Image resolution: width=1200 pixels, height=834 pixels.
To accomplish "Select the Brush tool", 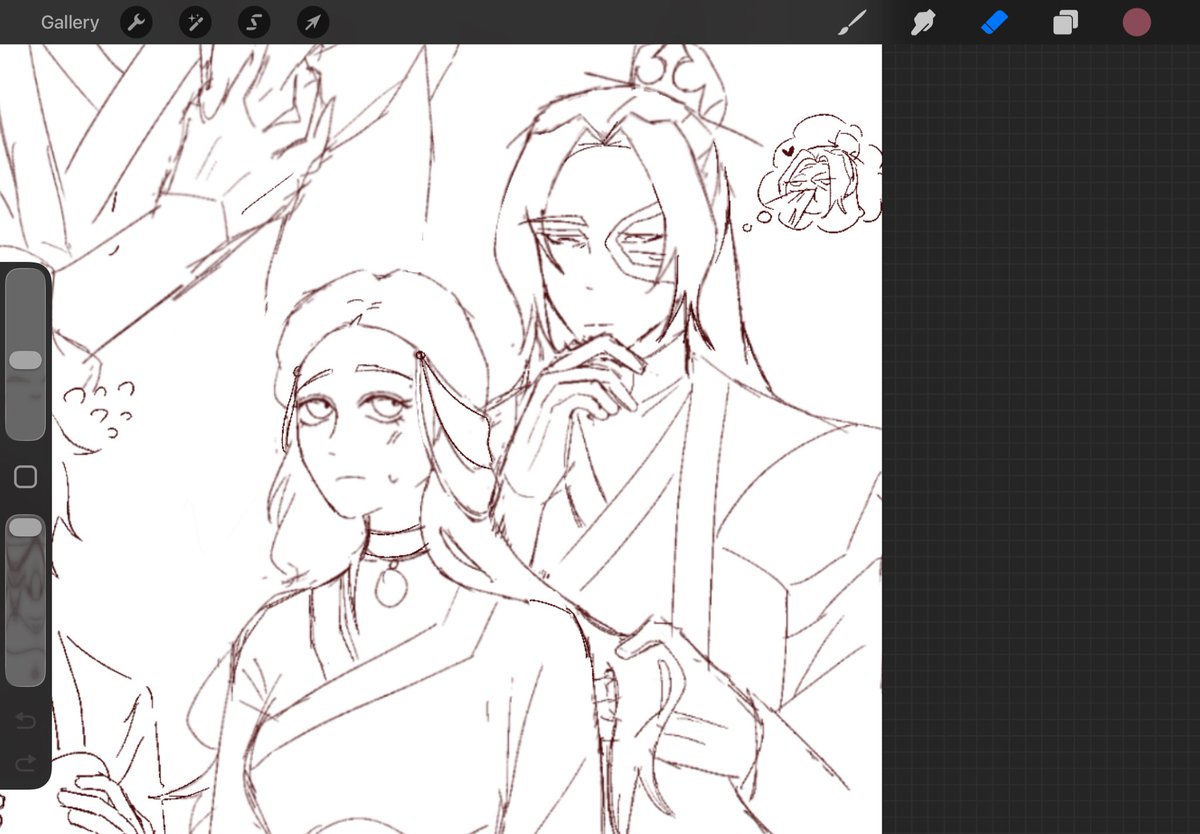I will pyautogui.click(x=852, y=22).
